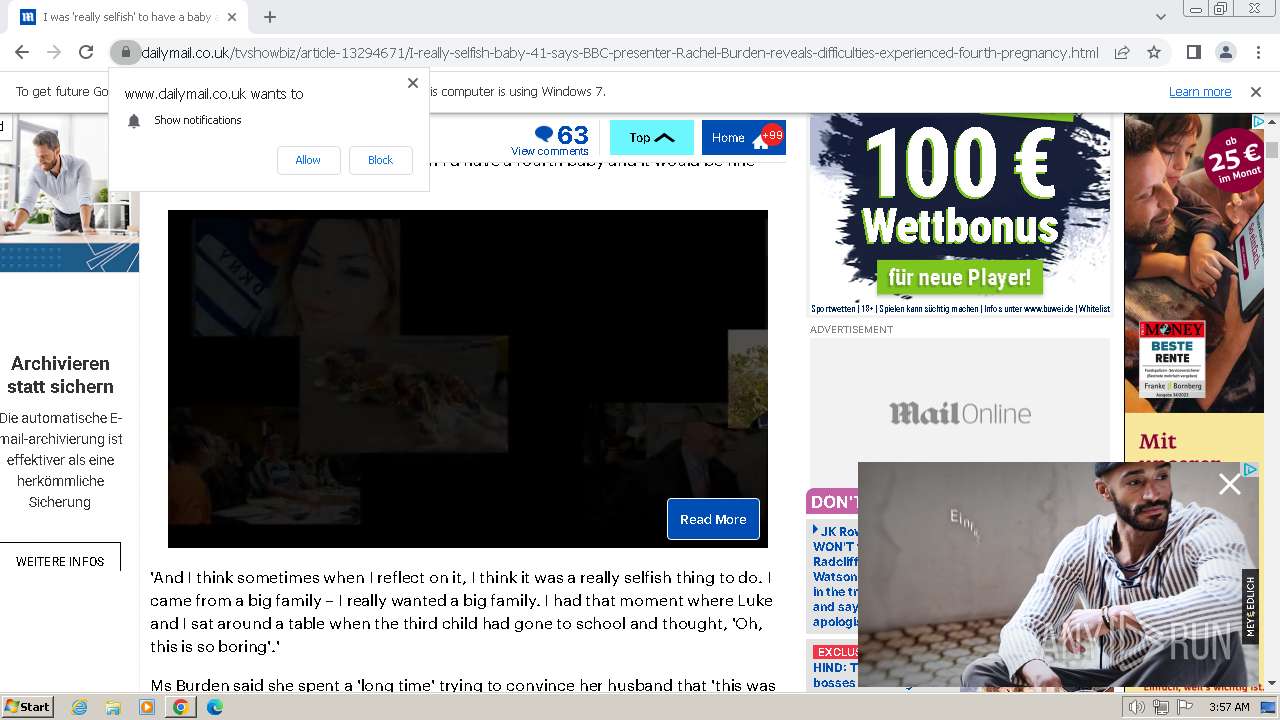Click the 100 € Wettbonus advertisement
Viewport: 1280px width, 720px height.
pyautogui.click(x=960, y=214)
